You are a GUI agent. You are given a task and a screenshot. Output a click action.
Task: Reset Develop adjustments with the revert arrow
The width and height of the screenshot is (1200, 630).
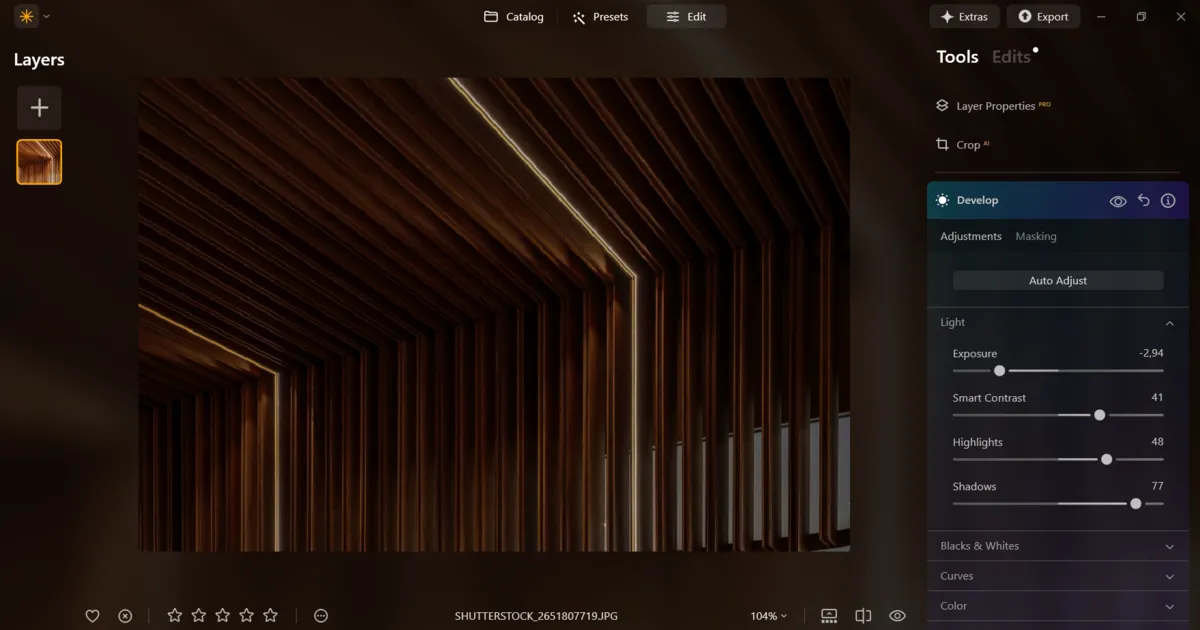(x=1143, y=200)
